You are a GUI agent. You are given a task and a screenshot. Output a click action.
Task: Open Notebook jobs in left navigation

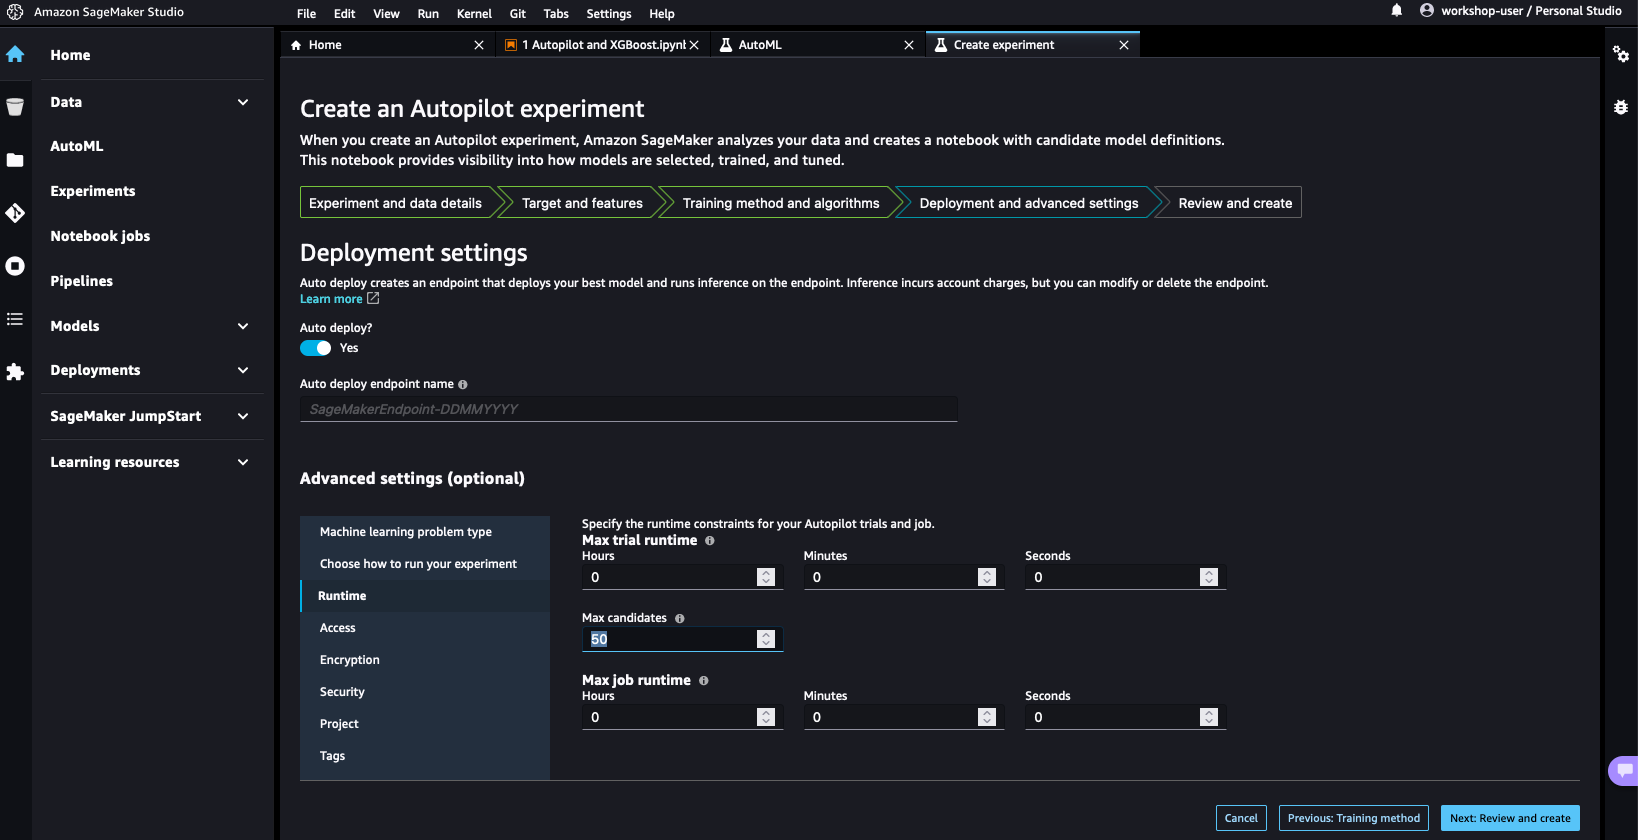[x=100, y=236]
